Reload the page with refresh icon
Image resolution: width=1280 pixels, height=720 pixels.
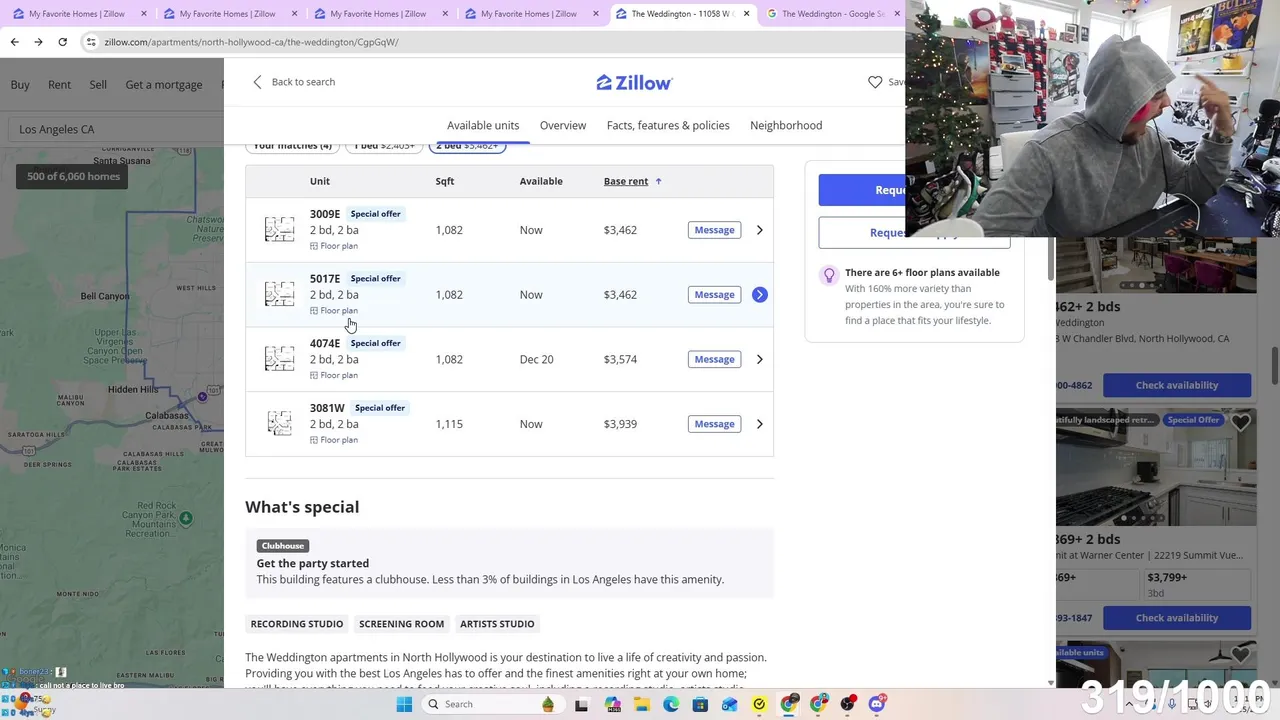(x=62, y=42)
